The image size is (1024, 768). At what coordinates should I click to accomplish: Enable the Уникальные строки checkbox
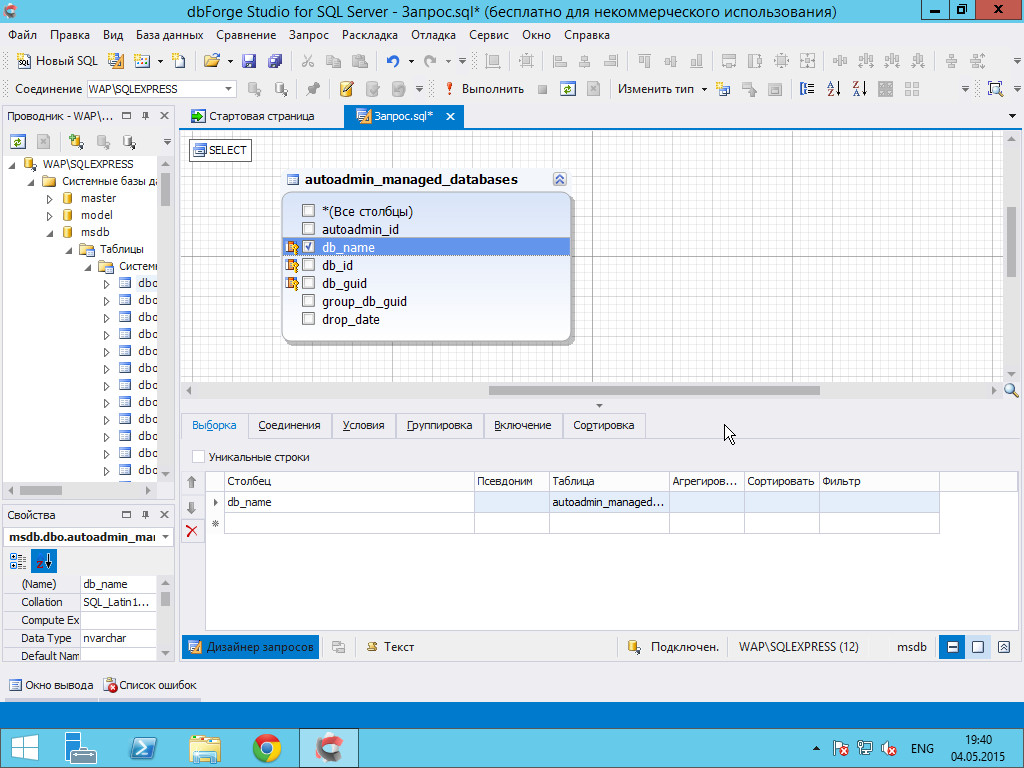click(198, 457)
